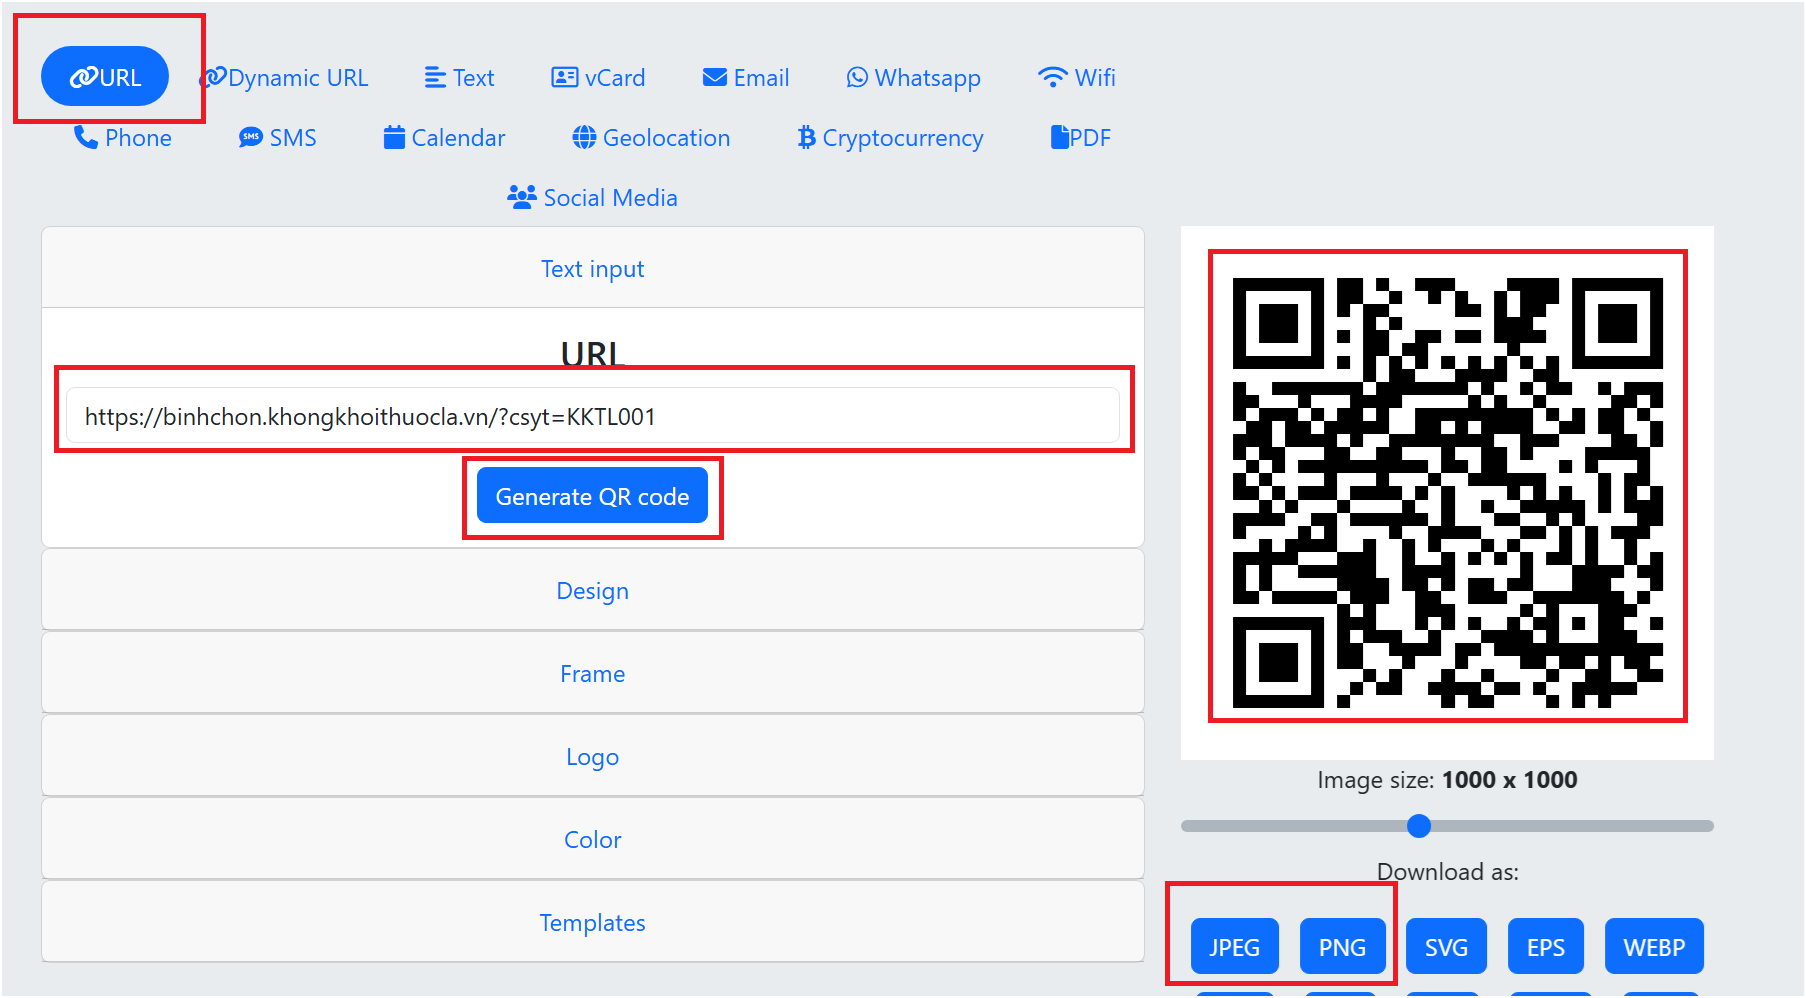Image resolution: width=1806 pixels, height=998 pixels.
Task: Focus the URL input field
Action: pos(593,416)
